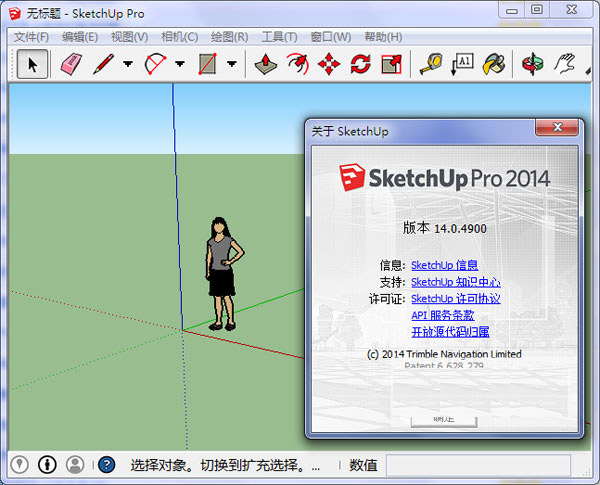Choose the Rotate tool
The width and height of the screenshot is (600, 485).
360,64
